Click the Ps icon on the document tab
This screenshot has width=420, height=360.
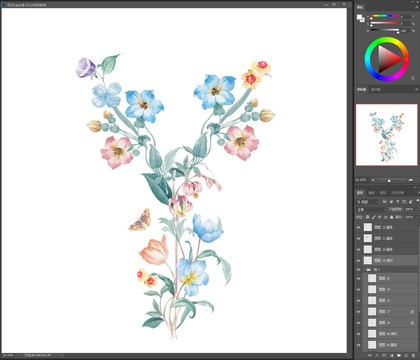pos(4,4)
